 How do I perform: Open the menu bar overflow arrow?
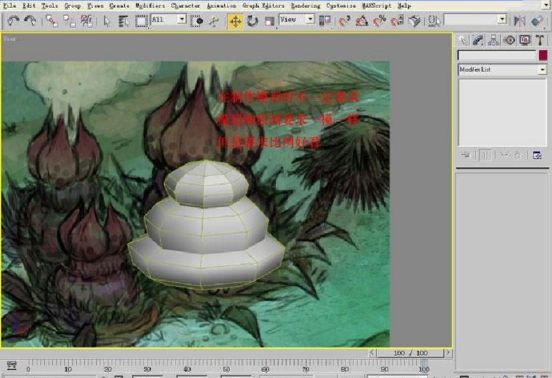546,5
